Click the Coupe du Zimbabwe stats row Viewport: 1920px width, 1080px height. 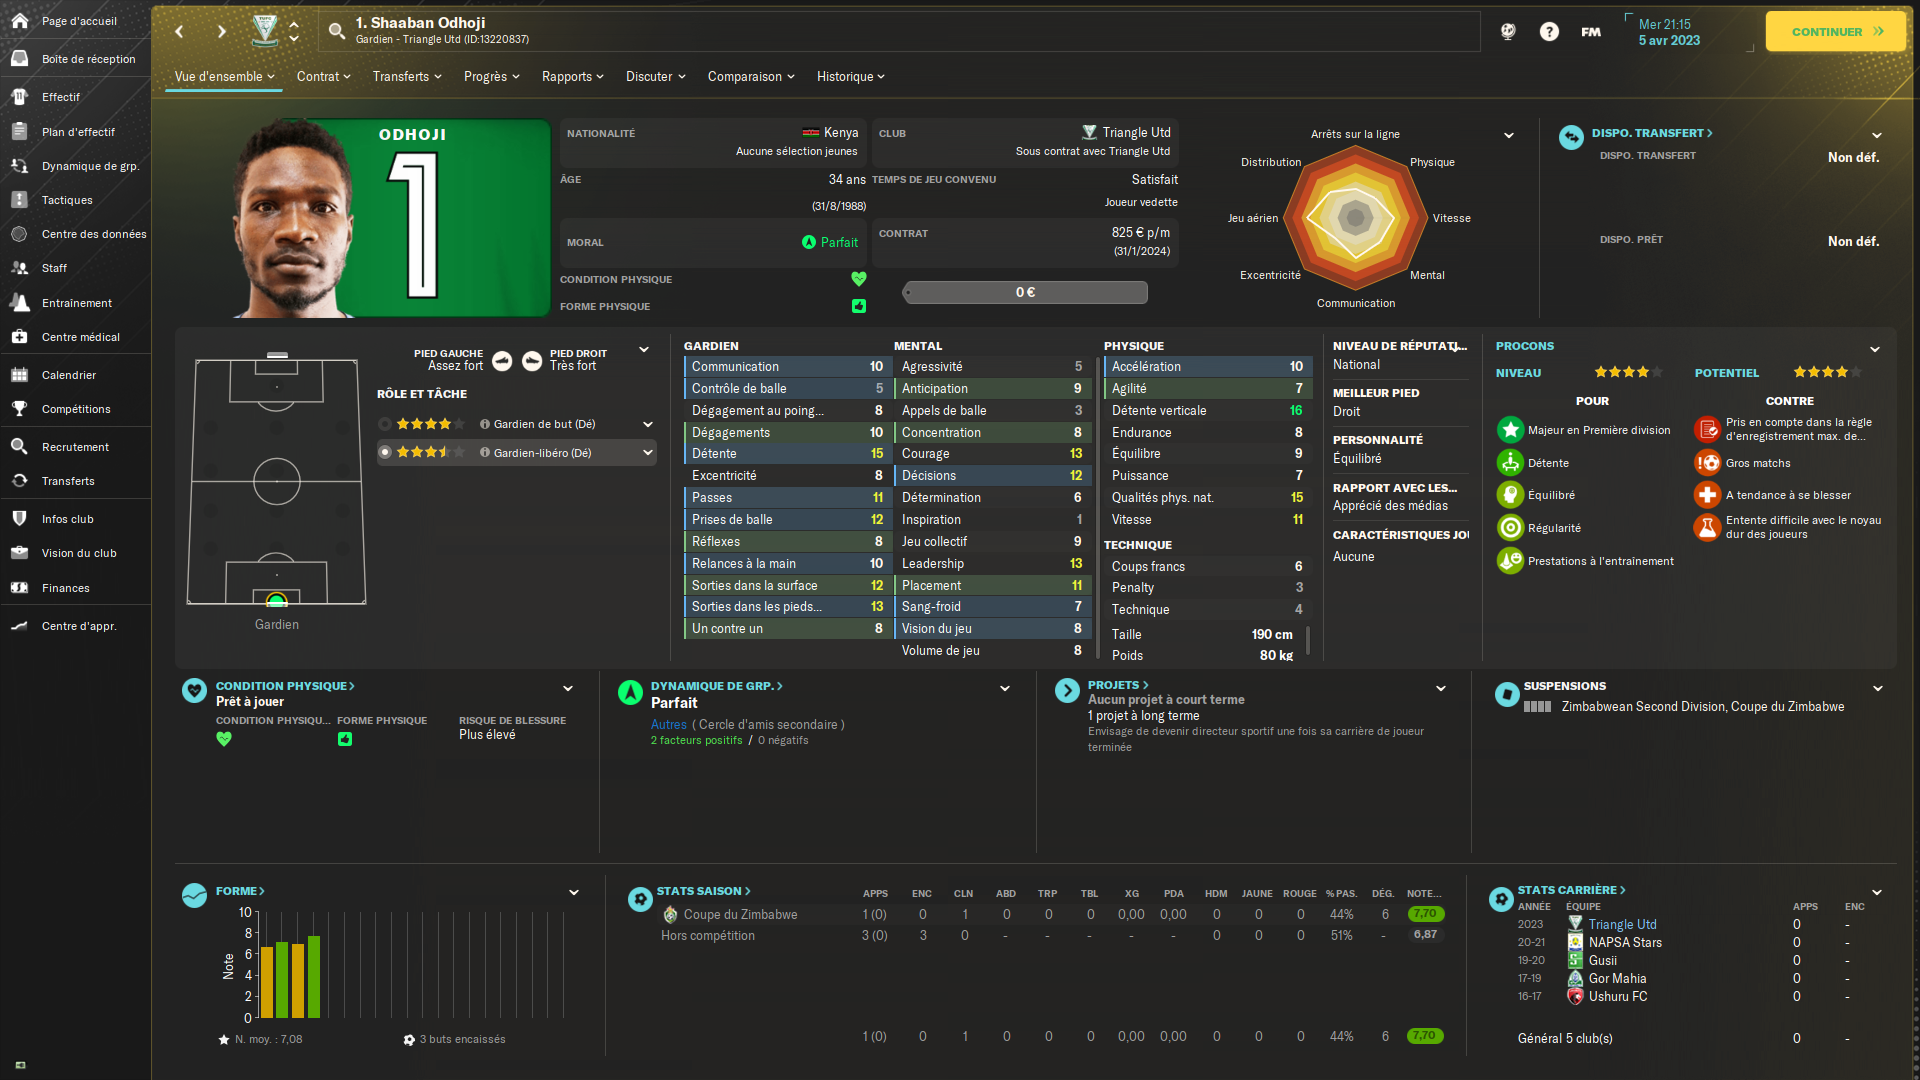[x=1050, y=915]
